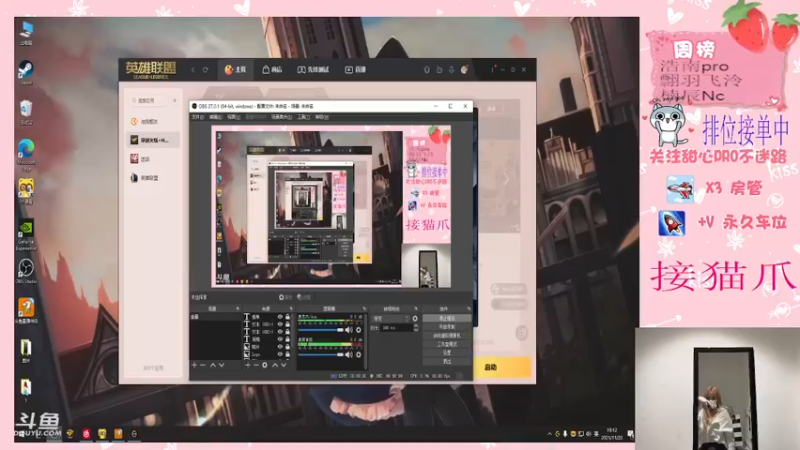800x450 pixels.
Task: Open settings gear of first mixer channel
Action: tap(358, 330)
